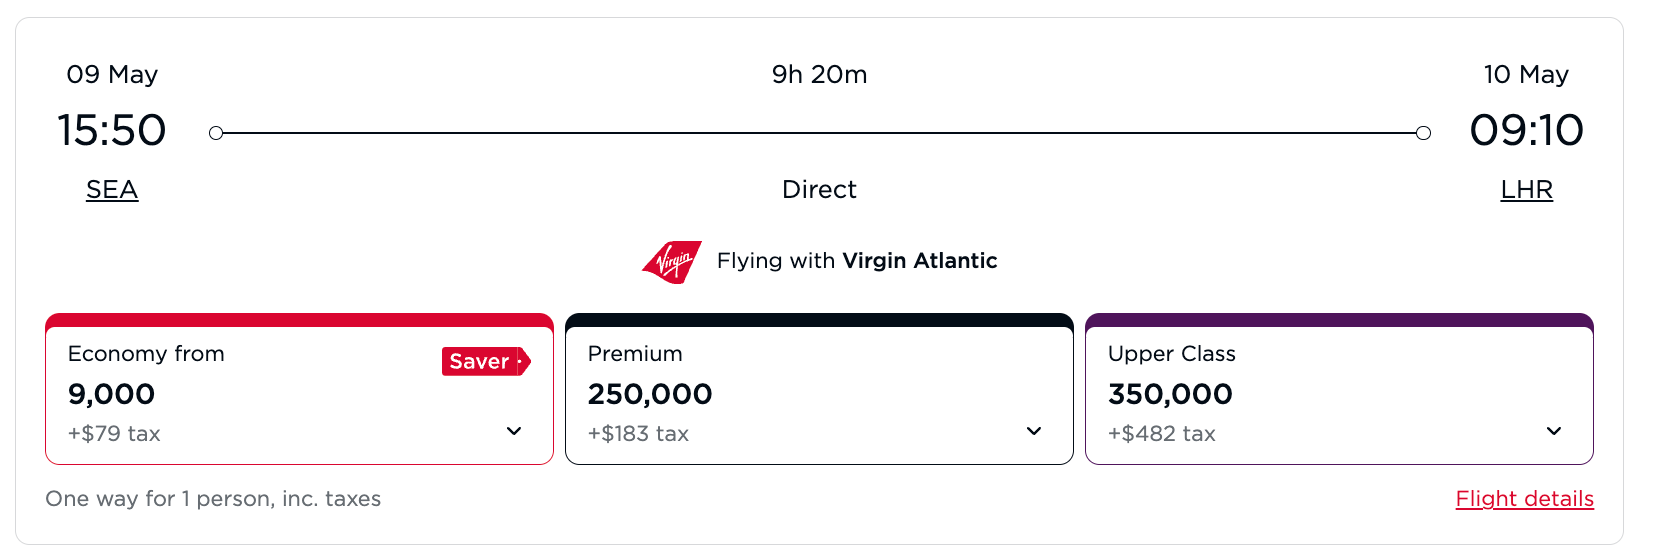Select the "Economy from" fare heading

tap(146, 354)
